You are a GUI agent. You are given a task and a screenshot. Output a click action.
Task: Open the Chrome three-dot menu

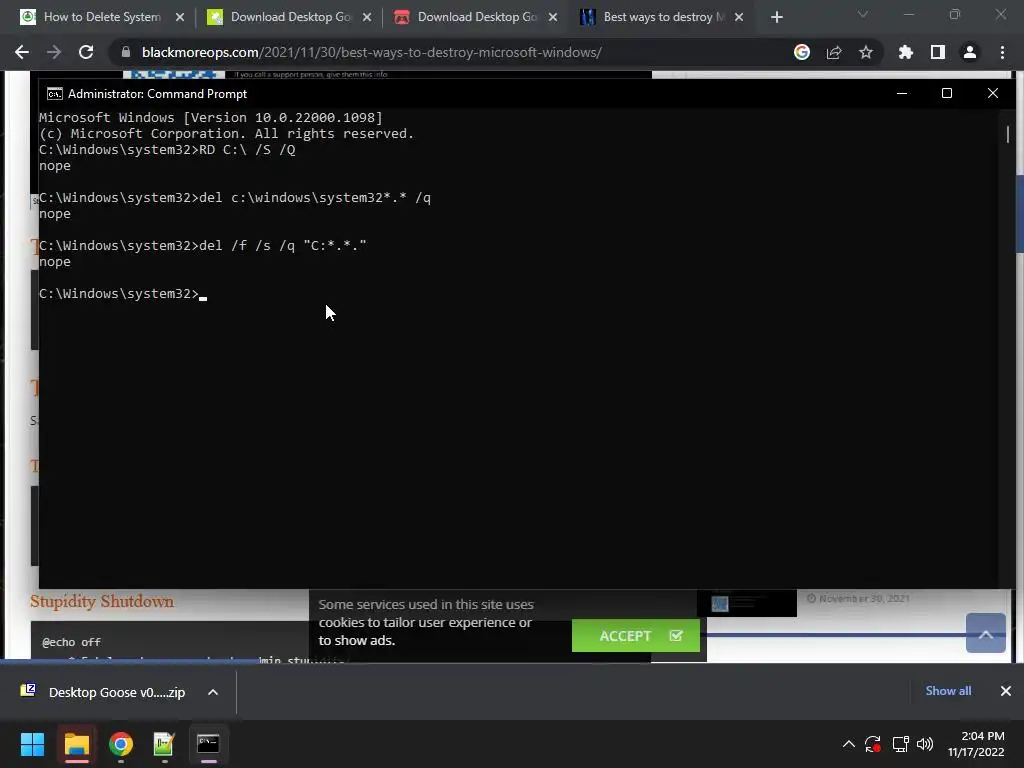(x=1002, y=52)
